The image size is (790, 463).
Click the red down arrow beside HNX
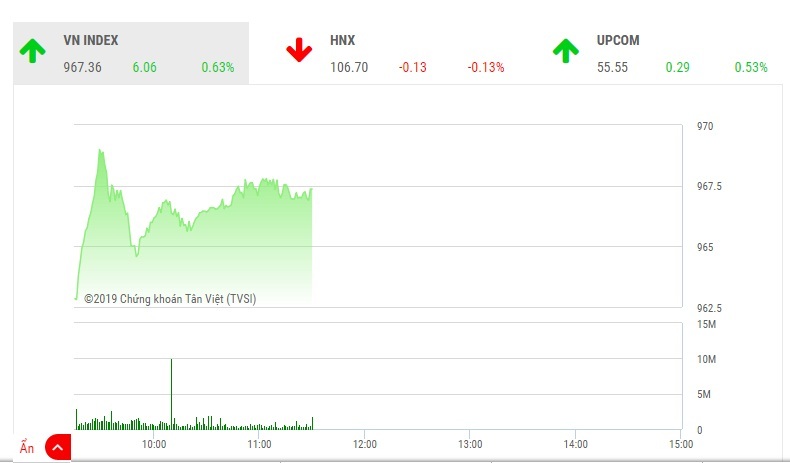(299, 50)
